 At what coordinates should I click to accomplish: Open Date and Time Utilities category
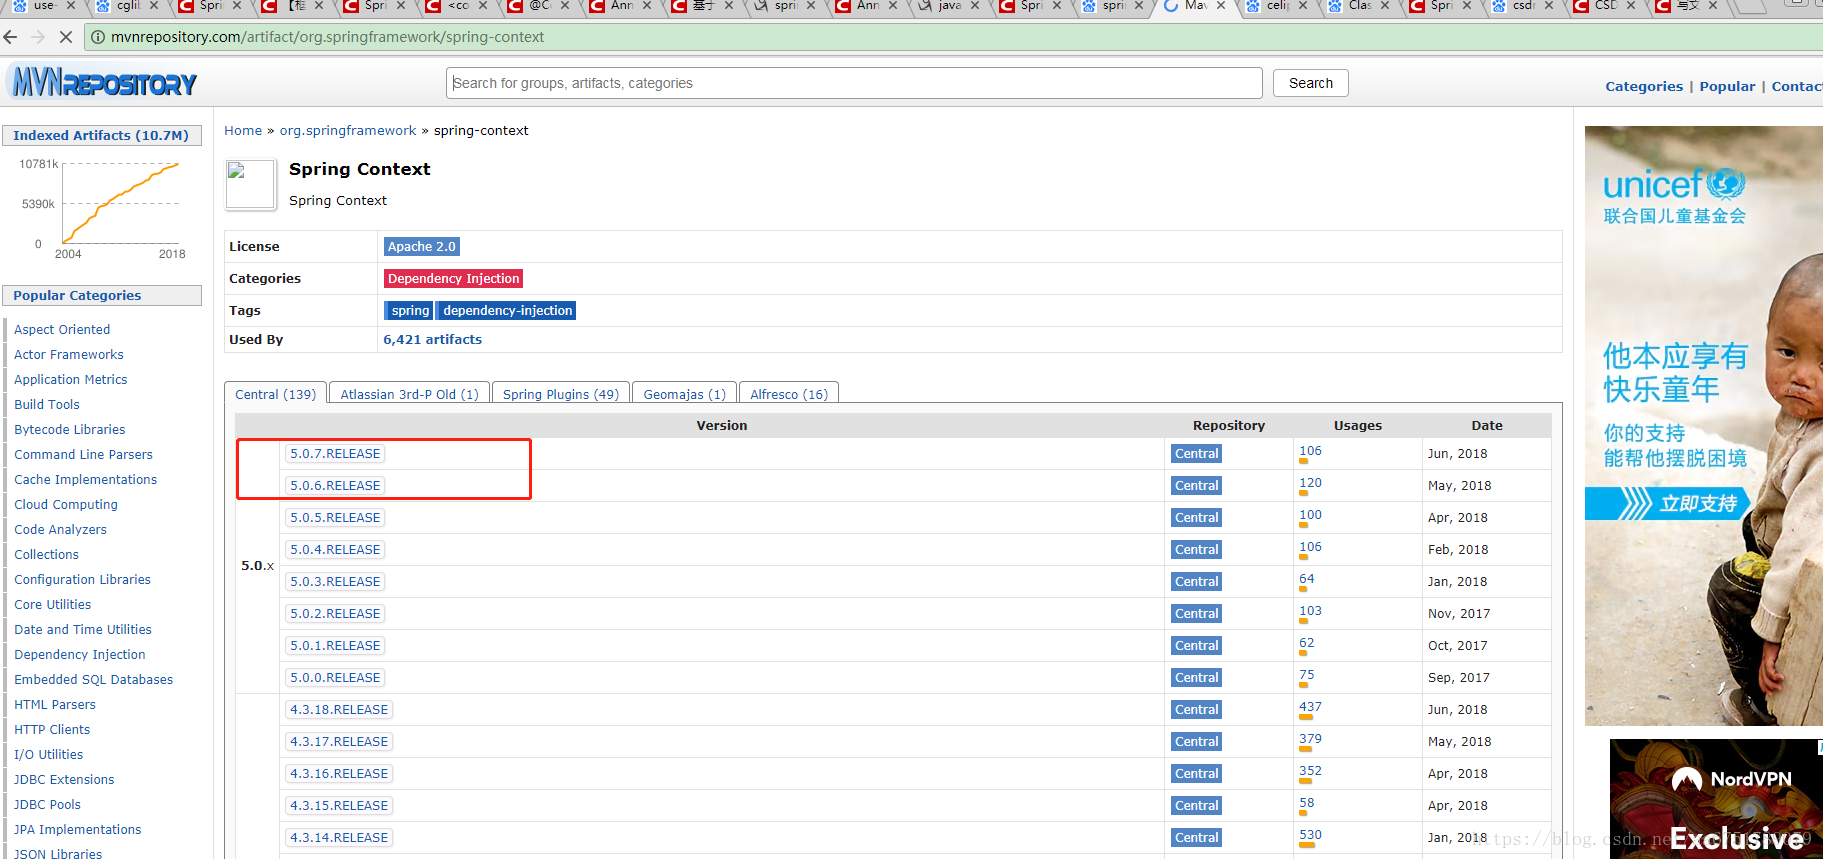click(83, 629)
